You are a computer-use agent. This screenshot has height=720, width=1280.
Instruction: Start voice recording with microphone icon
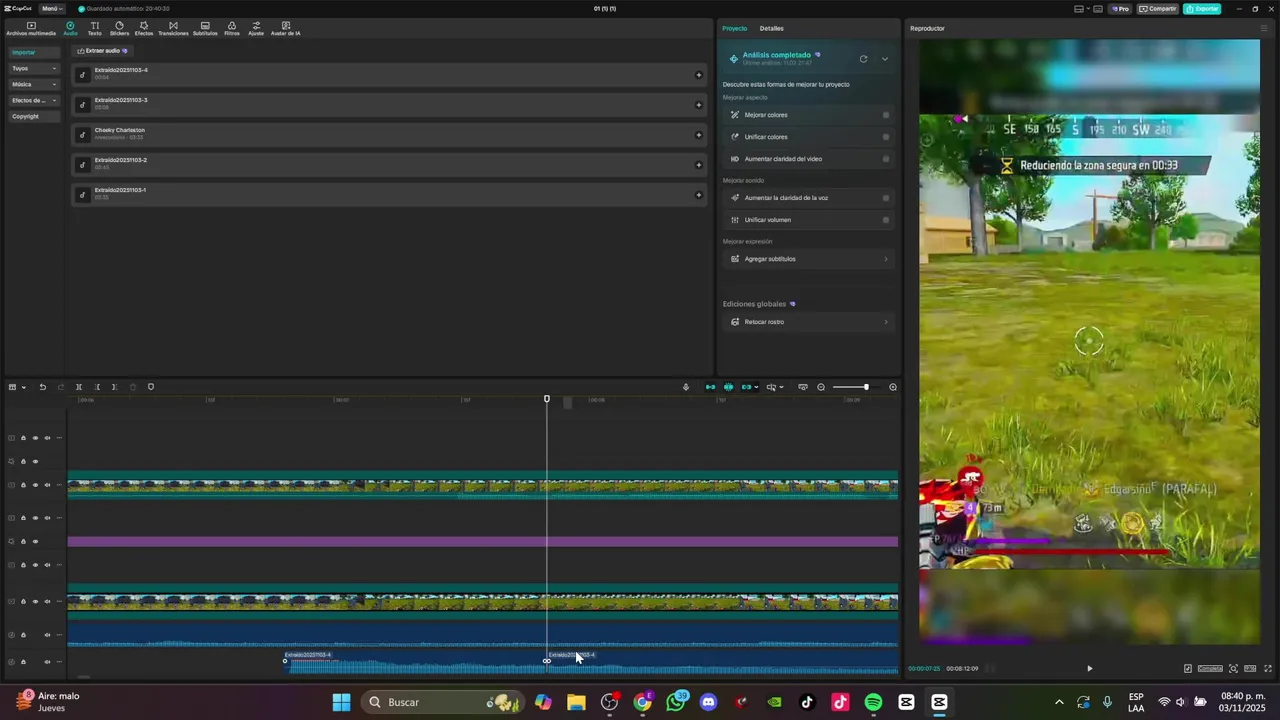click(686, 387)
